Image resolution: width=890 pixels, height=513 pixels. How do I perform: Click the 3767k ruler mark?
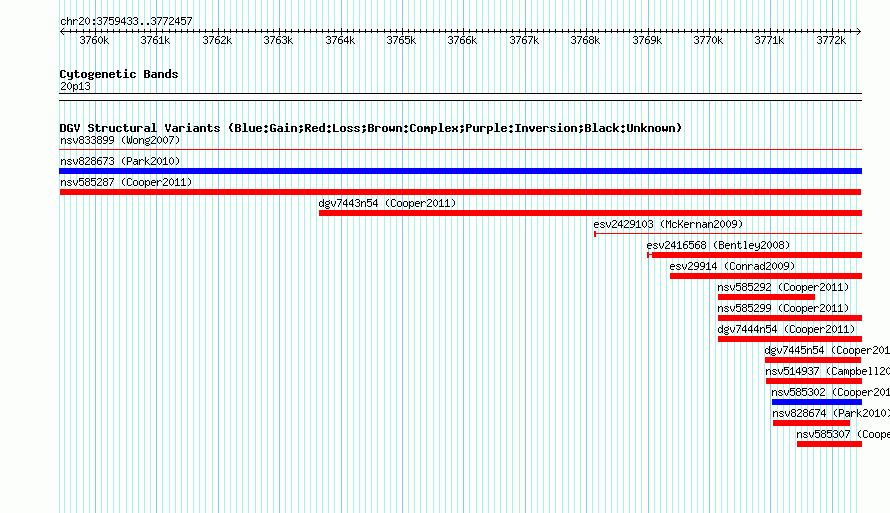tap(524, 40)
